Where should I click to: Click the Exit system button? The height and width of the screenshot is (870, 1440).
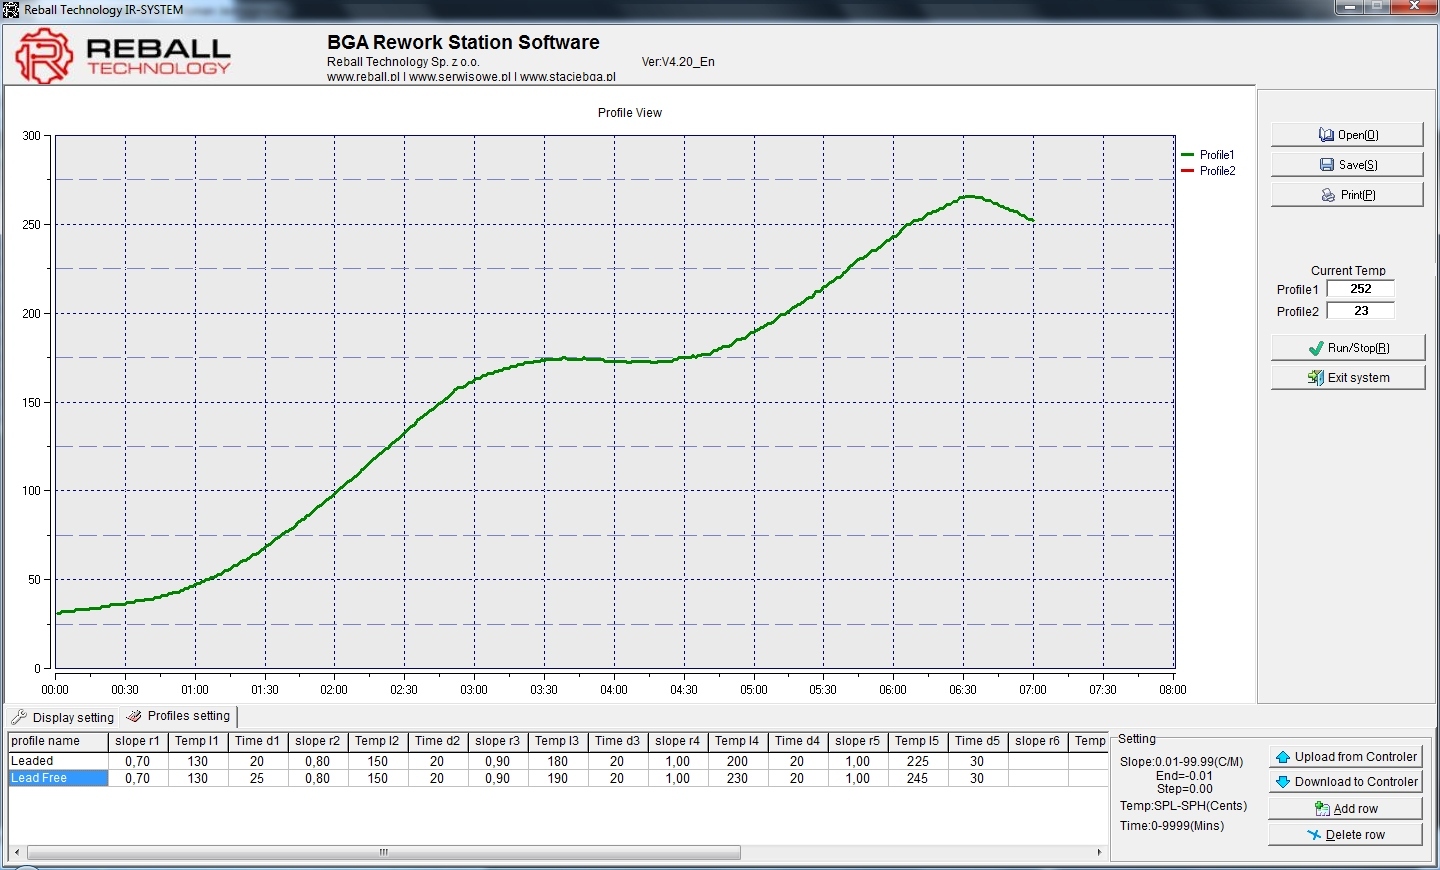(x=1347, y=378)
